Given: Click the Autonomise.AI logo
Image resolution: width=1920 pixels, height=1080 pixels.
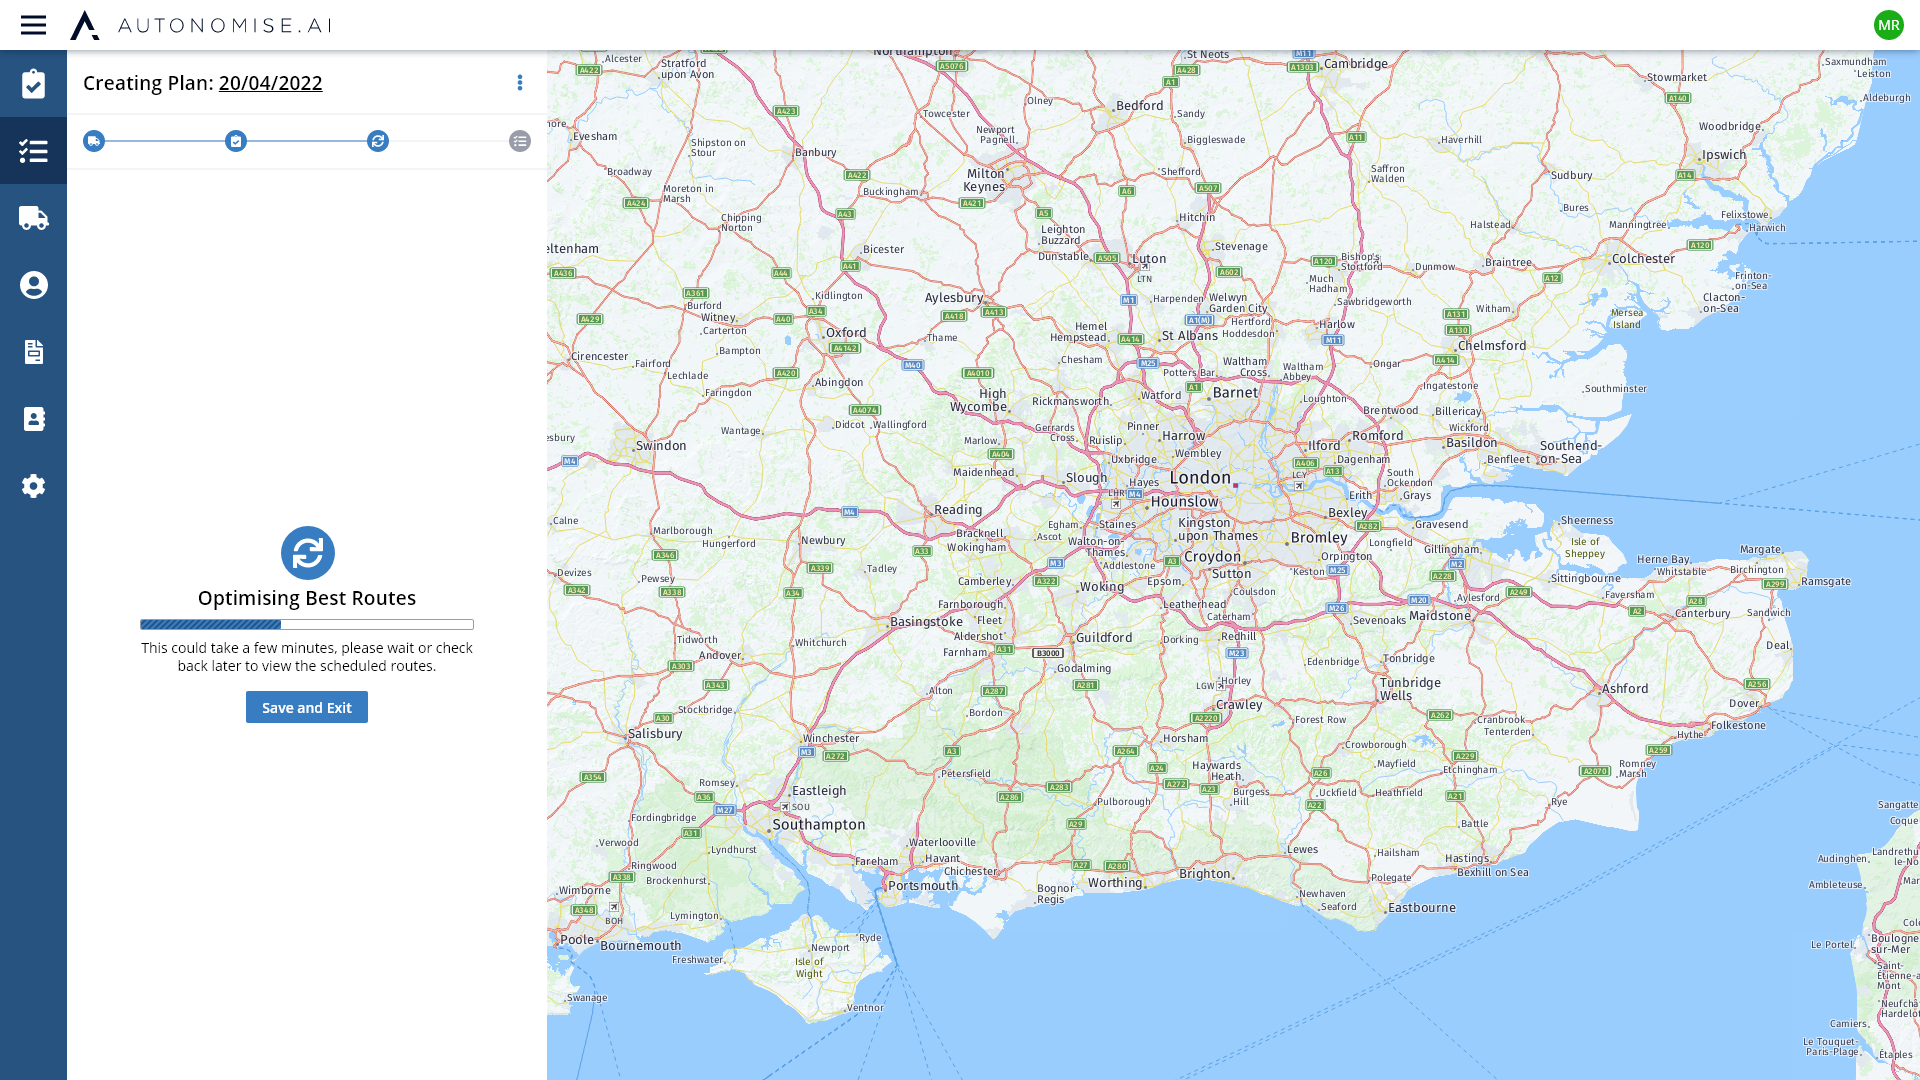Looking at the screenshot, I should pyautogui.click(x=200, y=25).
